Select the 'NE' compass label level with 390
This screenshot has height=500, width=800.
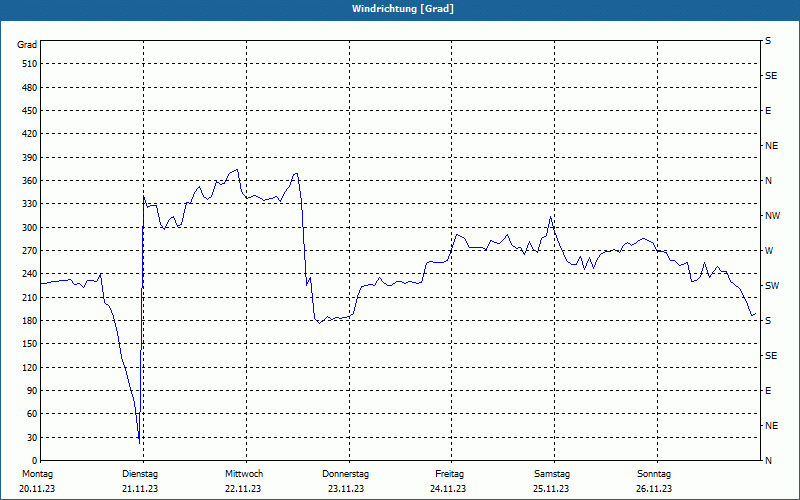771,146
